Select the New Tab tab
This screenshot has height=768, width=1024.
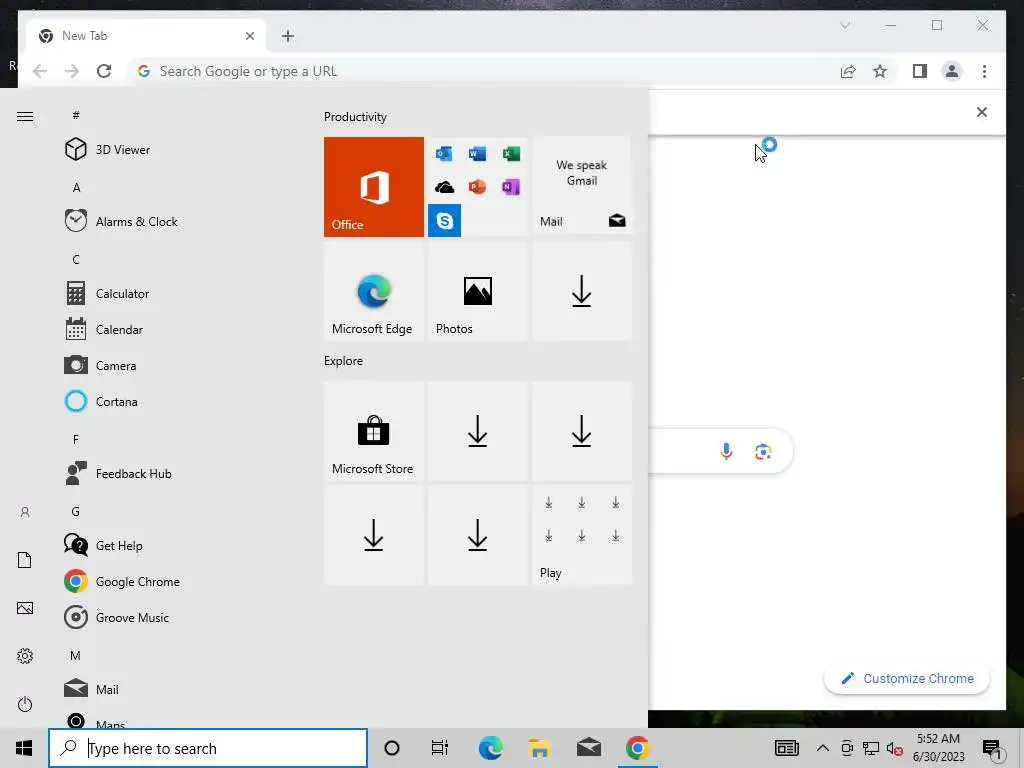(x=148, y=36)
